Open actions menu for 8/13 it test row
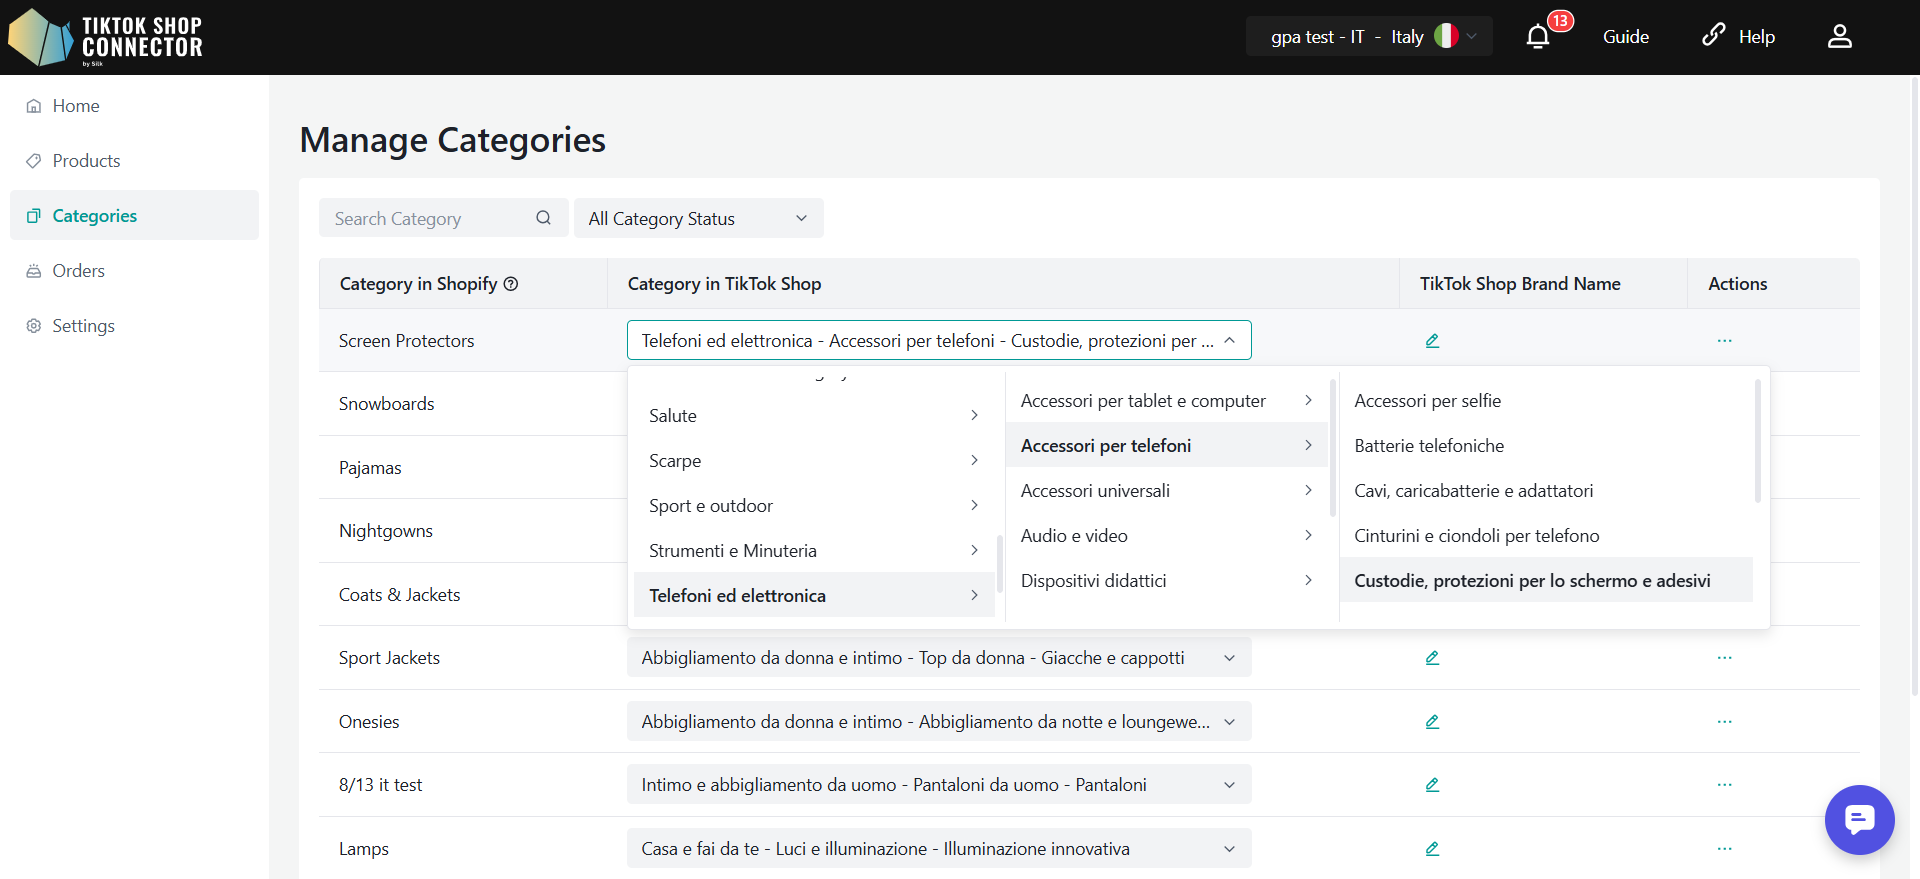This screenshot has width=1920, height=879. point(1724,785)
